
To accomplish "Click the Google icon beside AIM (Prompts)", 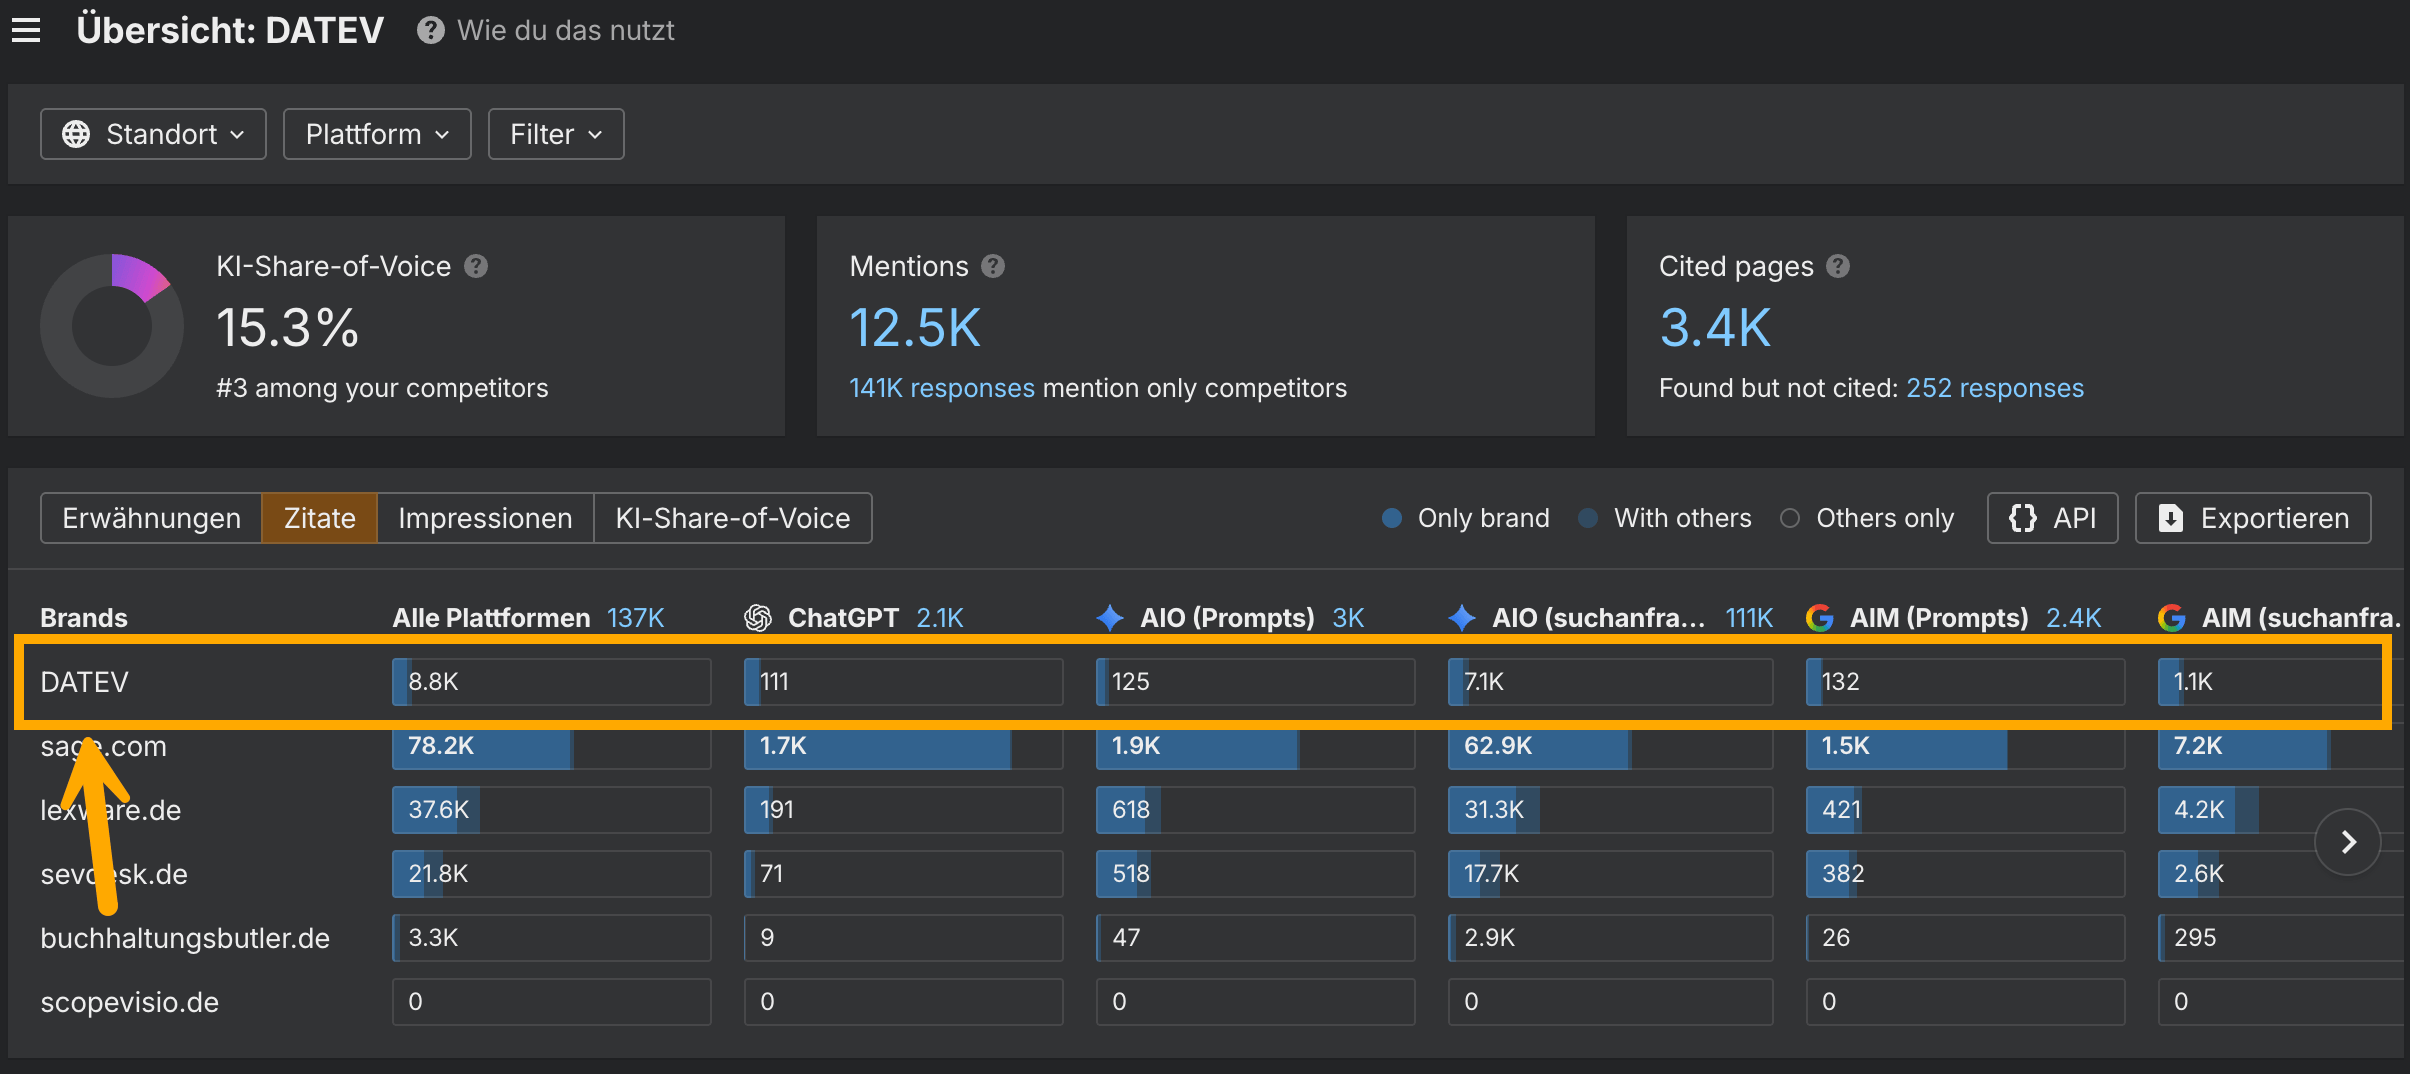I will pos(1820,618).
